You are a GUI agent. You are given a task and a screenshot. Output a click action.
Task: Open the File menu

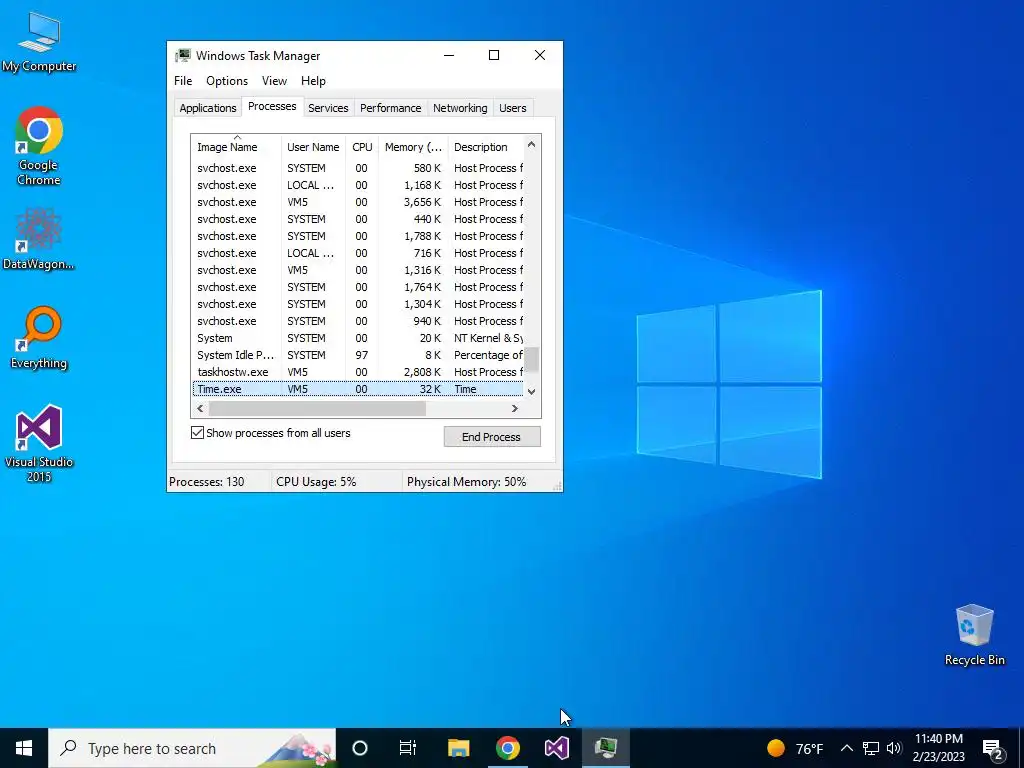[x=183, y=81]
